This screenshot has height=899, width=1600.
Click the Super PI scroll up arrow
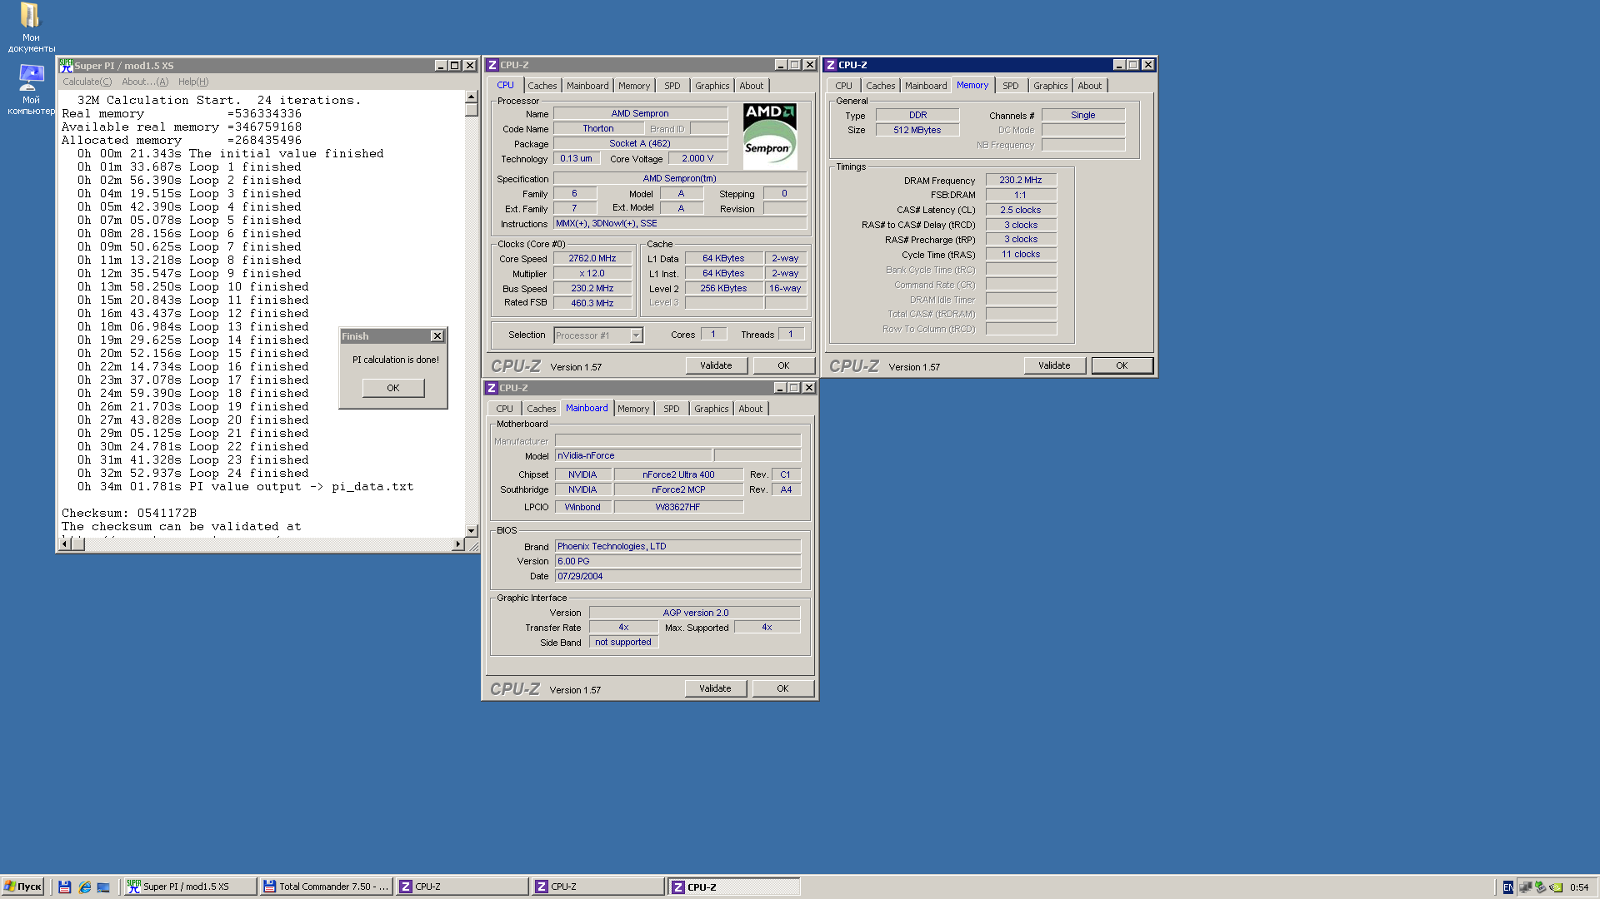coord(471,98)
